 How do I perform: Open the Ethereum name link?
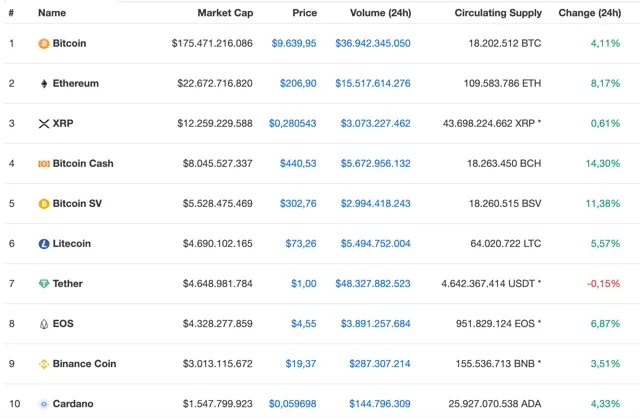tap(76, 83)
